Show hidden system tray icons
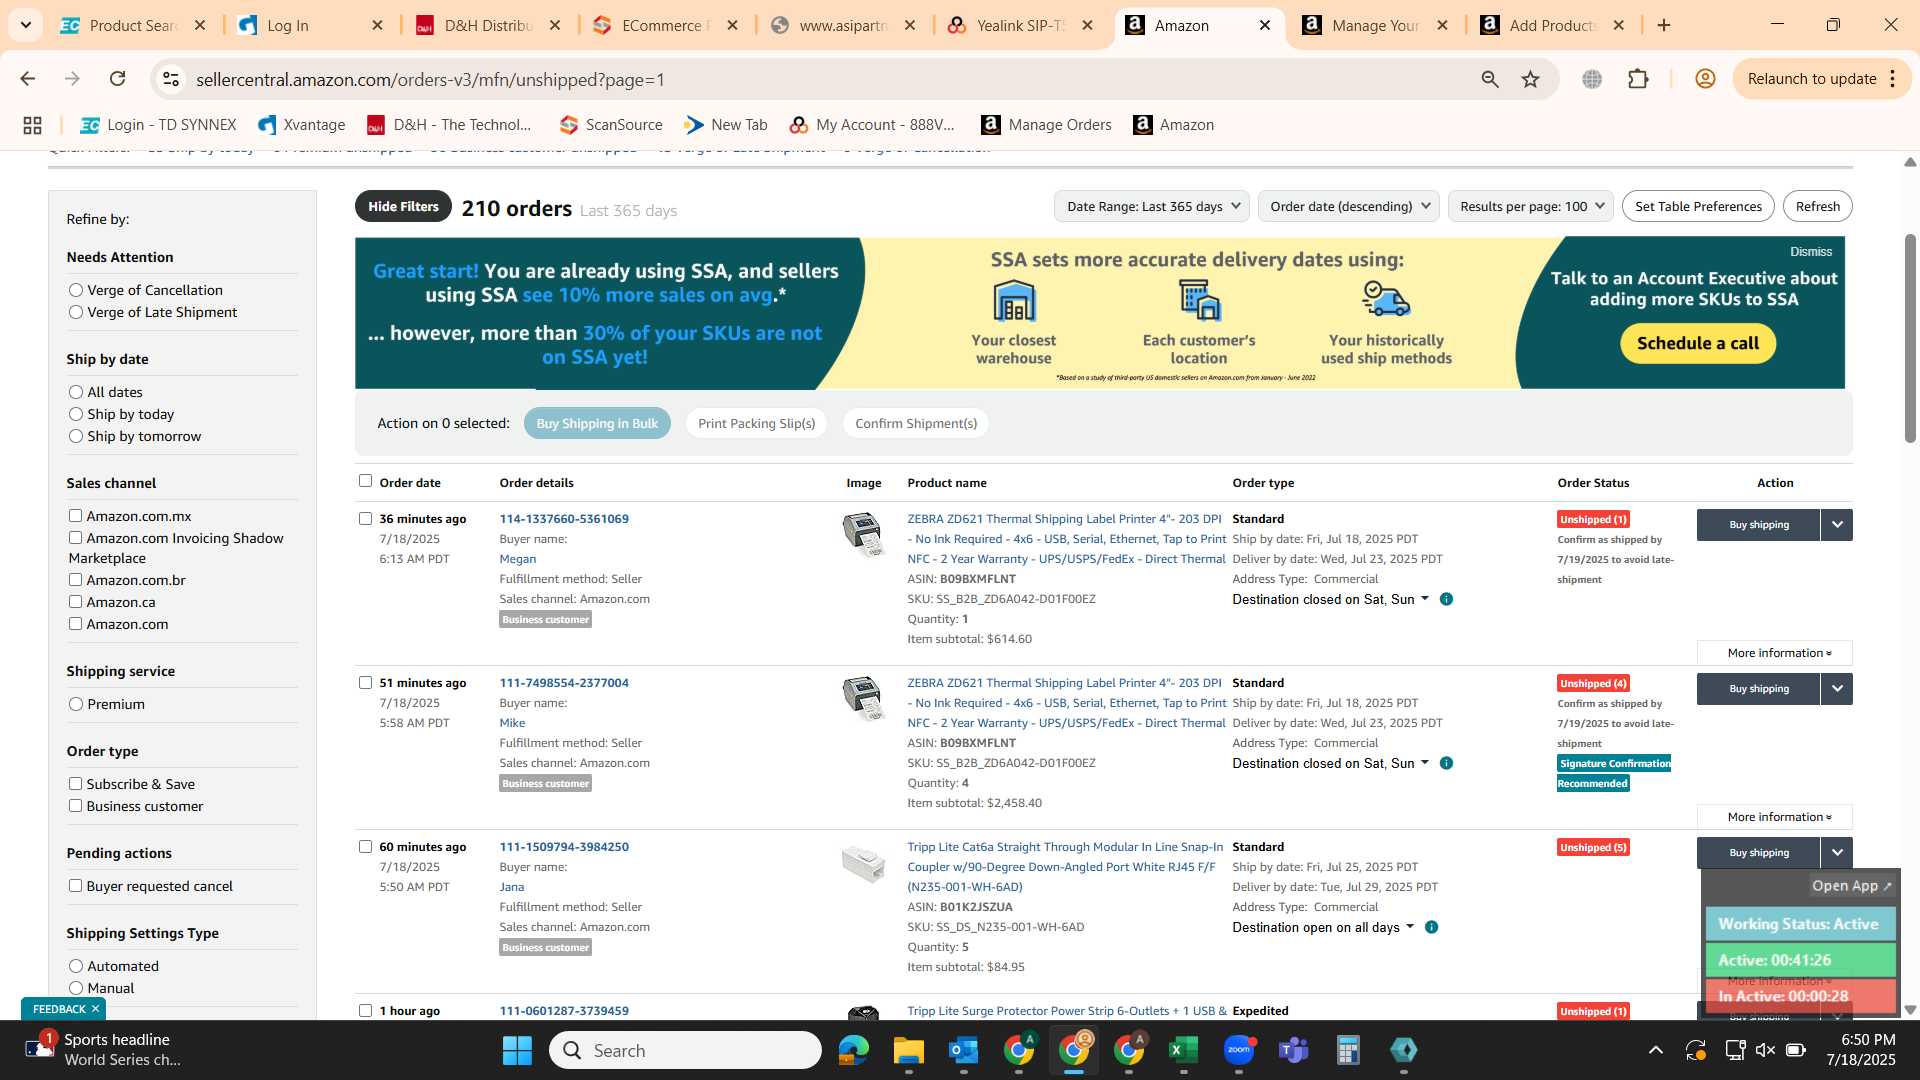The image size is (1920, 1080). 1656,1050
